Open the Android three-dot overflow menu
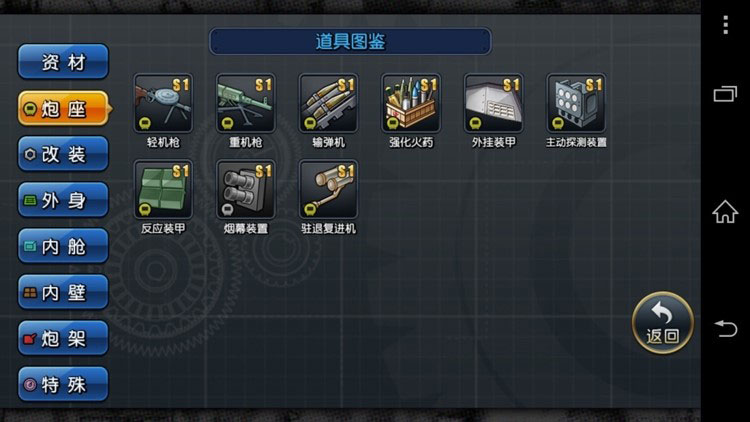The image size is (750, 422). click(726, 25)
